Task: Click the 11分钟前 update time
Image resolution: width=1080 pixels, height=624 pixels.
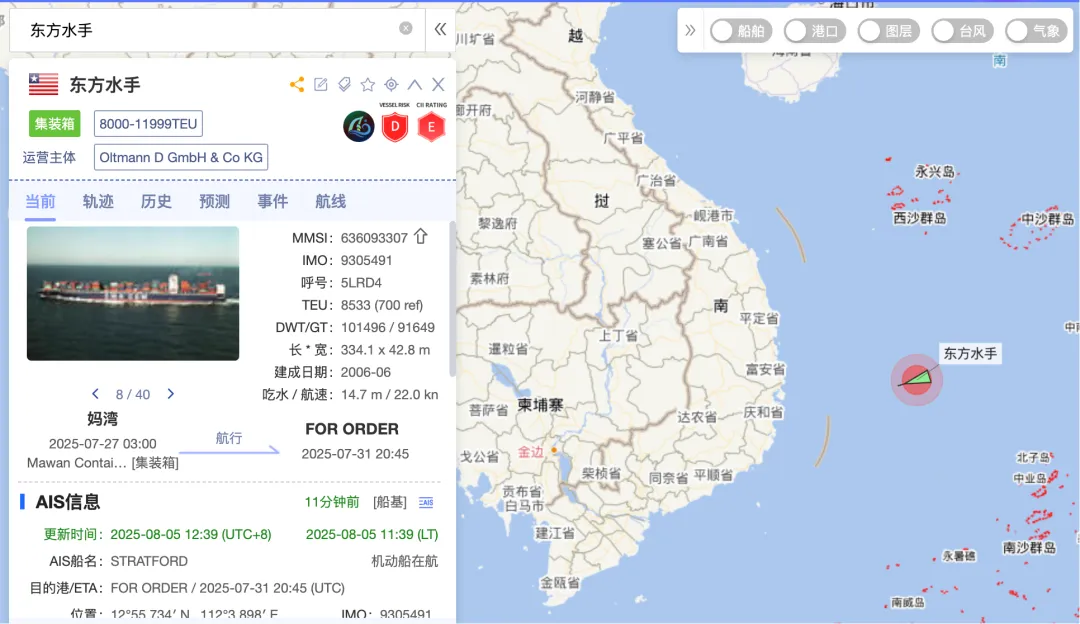Action: pos(332,502)
